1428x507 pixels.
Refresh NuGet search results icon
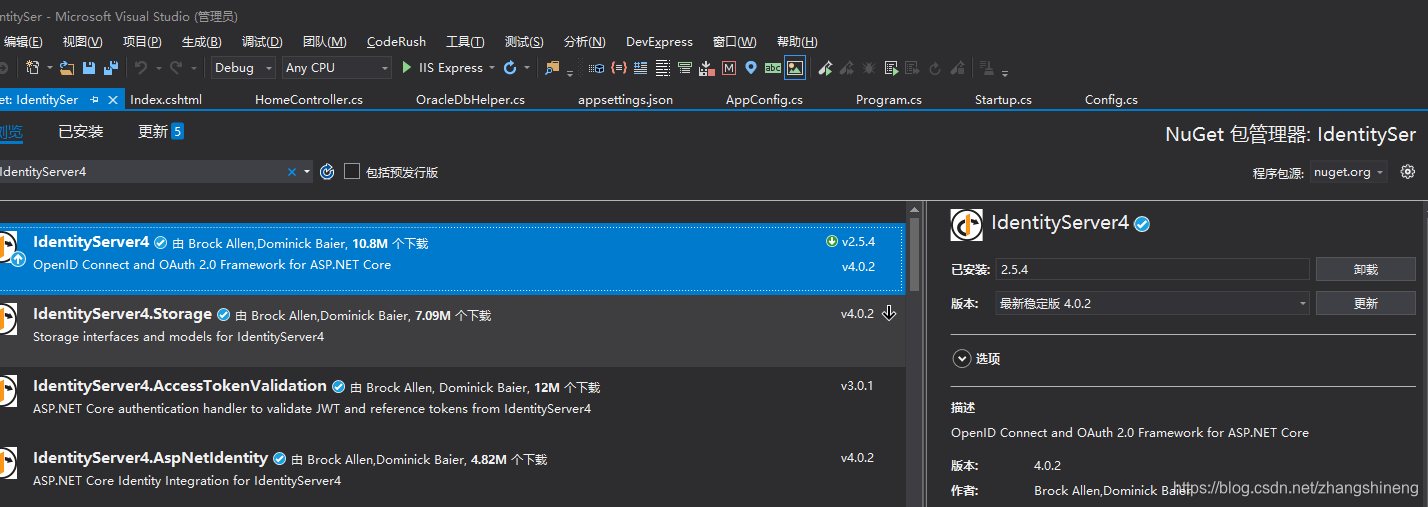pos(327,172)
